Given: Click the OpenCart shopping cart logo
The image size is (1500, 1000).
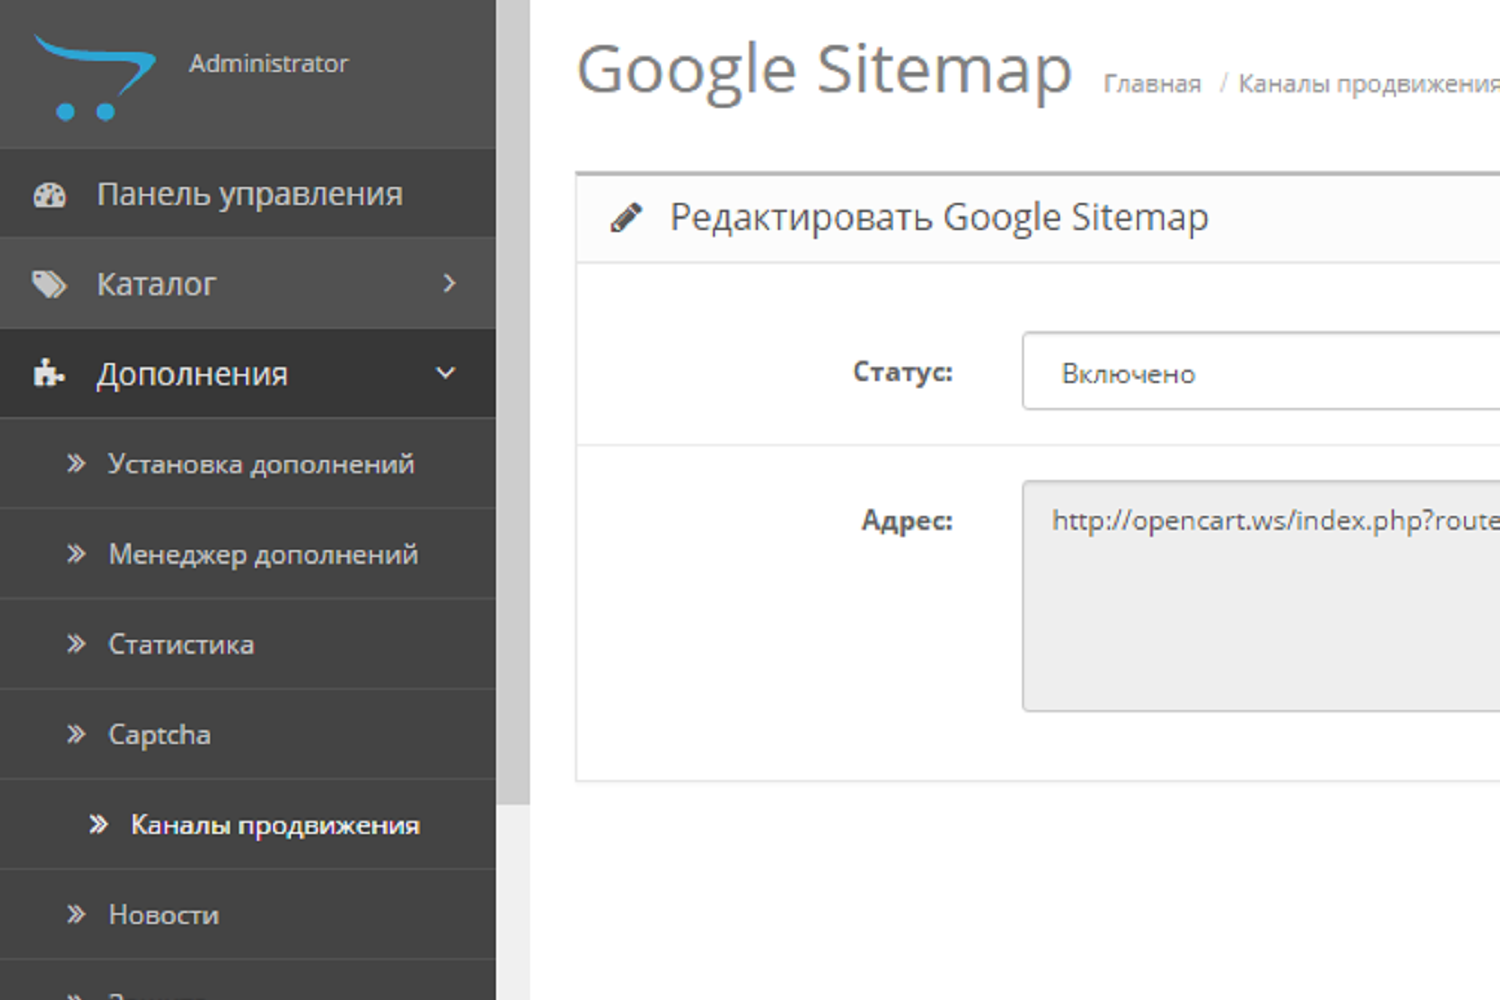Looking at the screenshot, I should [x=94, y=78].
